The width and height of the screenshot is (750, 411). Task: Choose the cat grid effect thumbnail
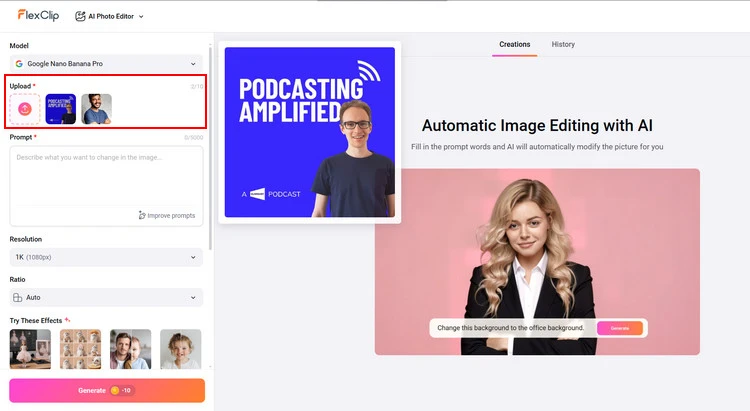80,349
